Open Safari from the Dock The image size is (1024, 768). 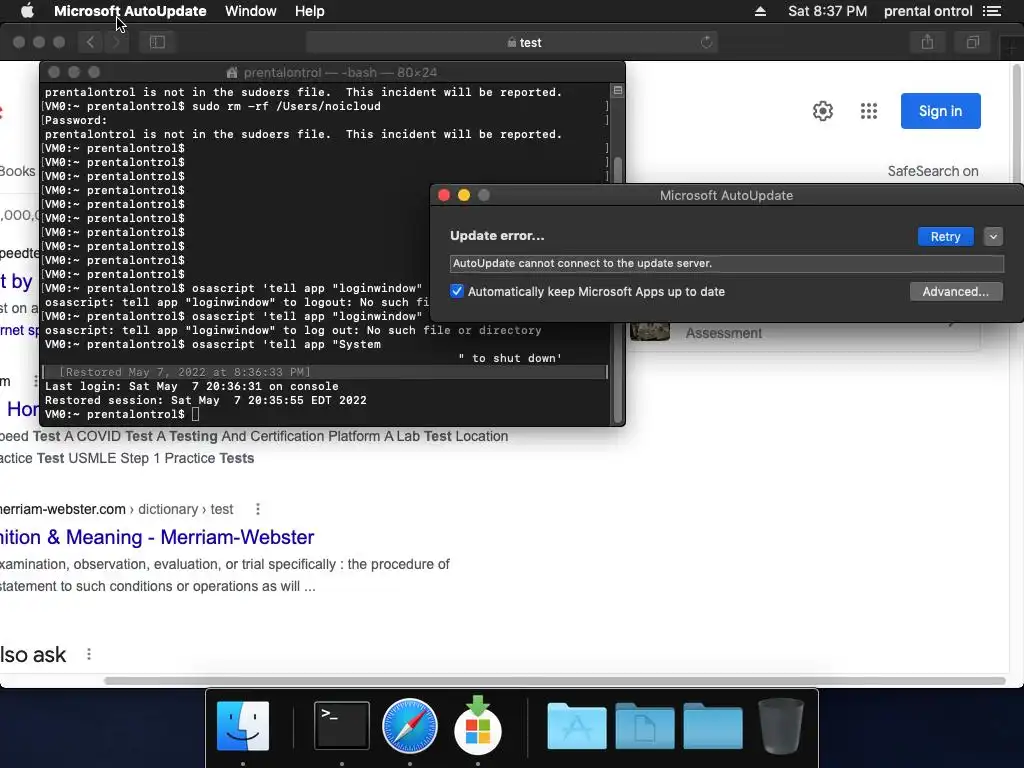[x=409, y=726]
